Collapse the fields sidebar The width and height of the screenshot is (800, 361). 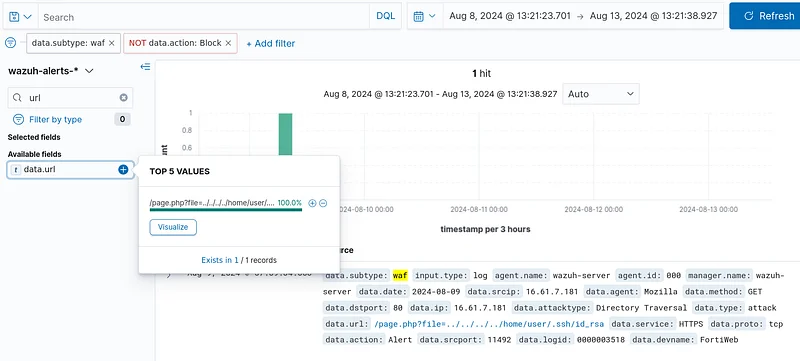pos(145,67)
